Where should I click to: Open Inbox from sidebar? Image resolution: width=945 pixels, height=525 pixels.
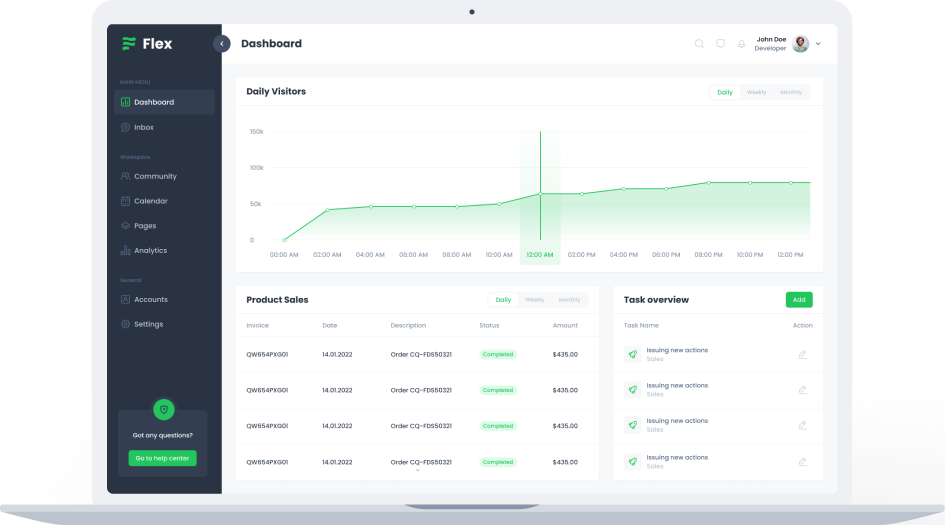point(143,127)
